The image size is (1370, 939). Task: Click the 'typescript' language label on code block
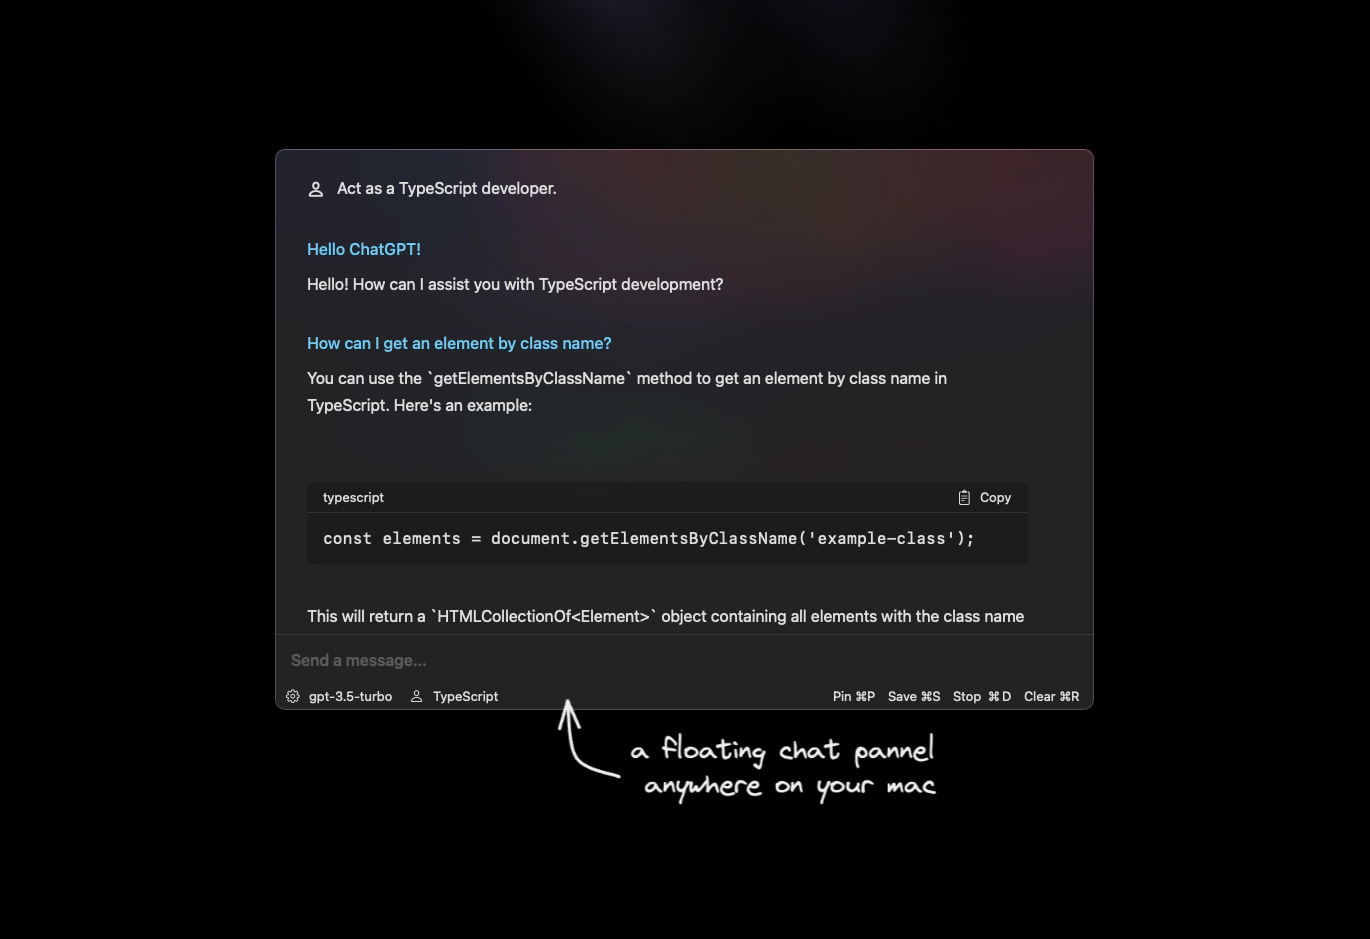(x=353, y=497)
